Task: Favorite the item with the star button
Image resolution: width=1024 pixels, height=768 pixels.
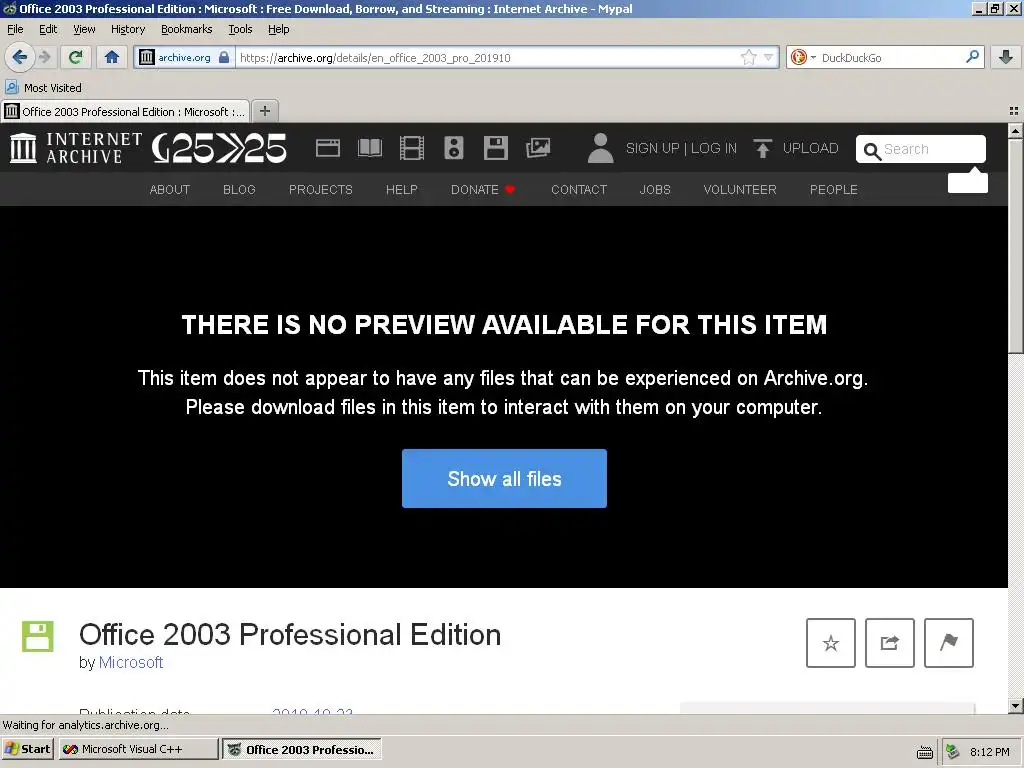Action: 831,643
